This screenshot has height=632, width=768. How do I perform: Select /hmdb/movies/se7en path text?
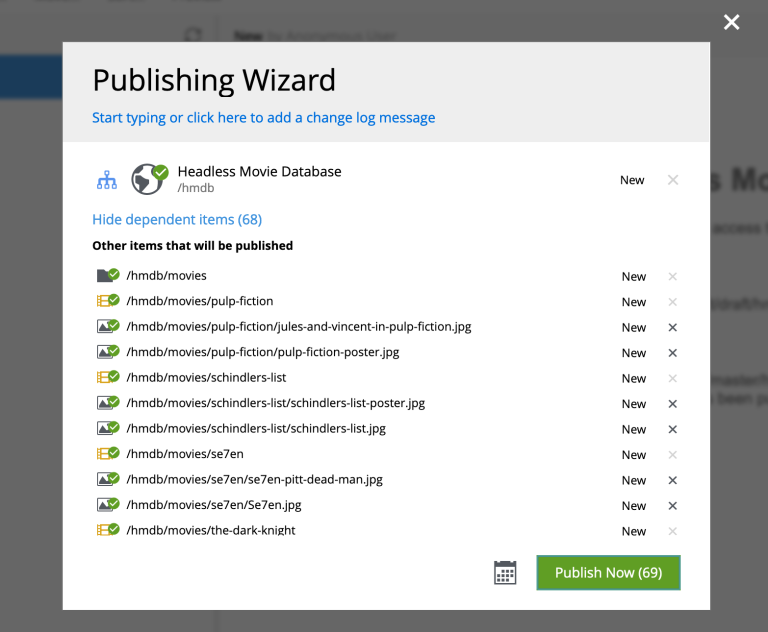pyautogui.click(x=185, y=454)
